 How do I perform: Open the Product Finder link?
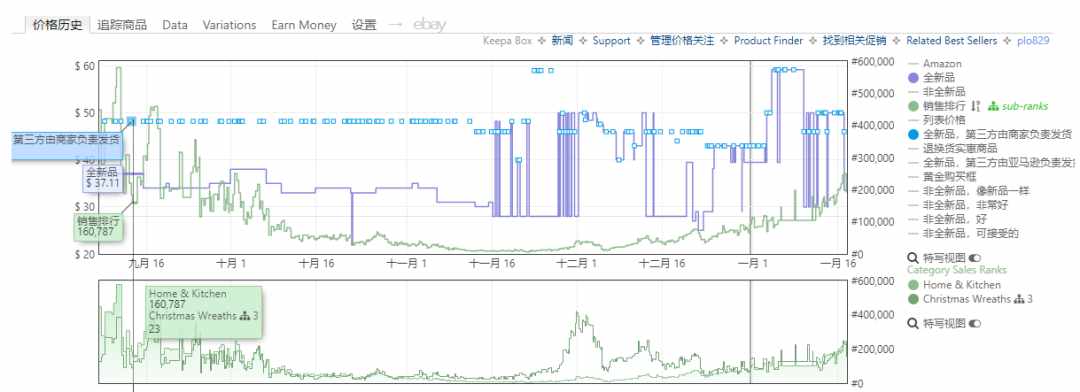point(768,41)
